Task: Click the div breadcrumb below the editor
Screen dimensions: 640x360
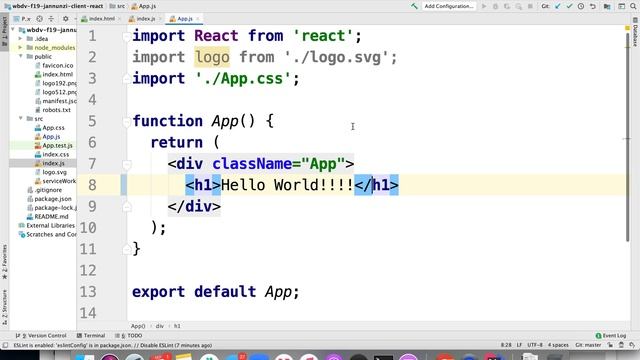Action: coord(160,326)
